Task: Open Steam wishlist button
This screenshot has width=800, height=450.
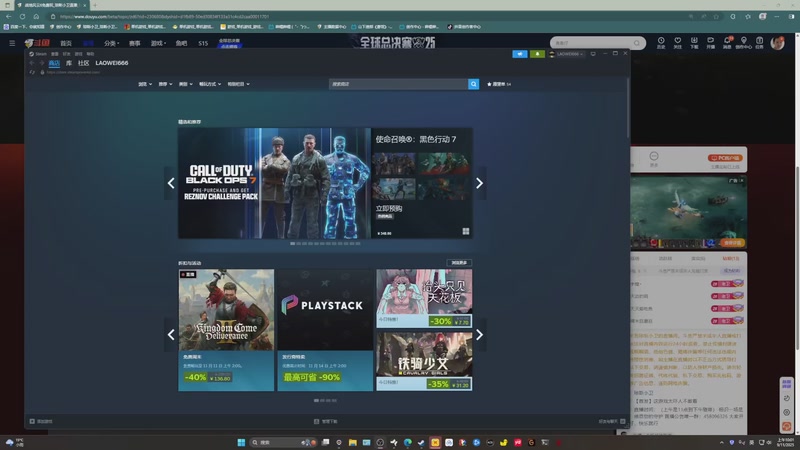Action: pos(499,84)
